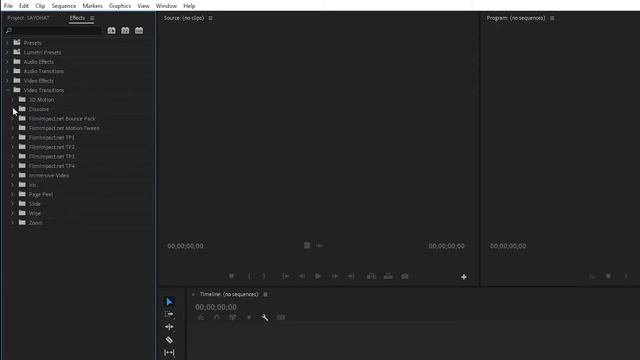
Task: Select FilmImpact.net Motion Tween folder
Action: pyautogui.click(x=64, y=128)
